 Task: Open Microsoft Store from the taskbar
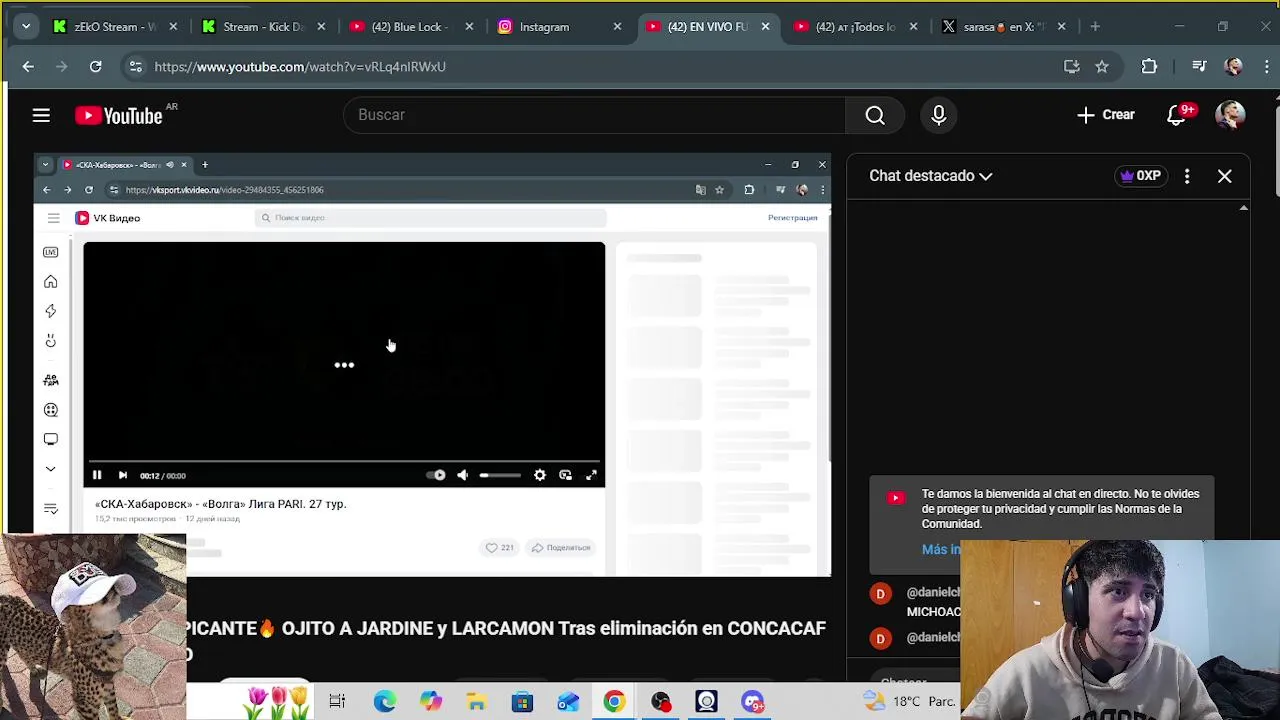522,702
